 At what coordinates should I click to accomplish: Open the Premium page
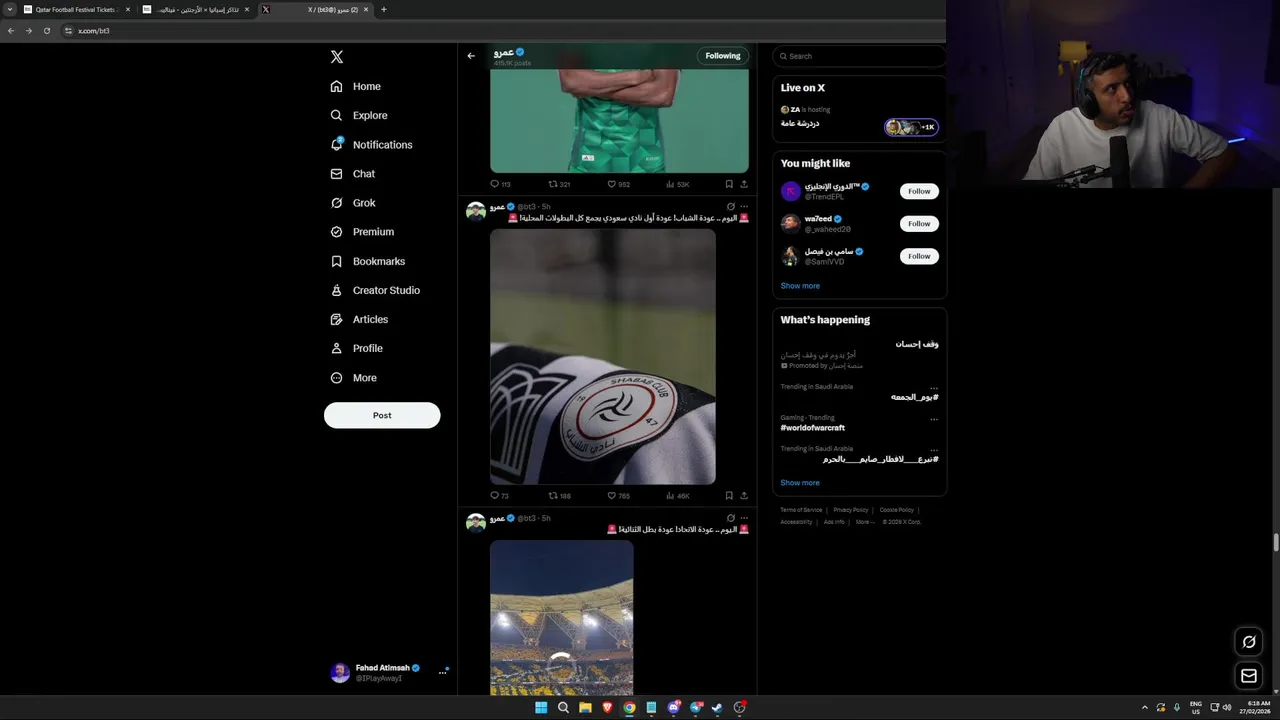pyautogui.click(x=362, y=232)
